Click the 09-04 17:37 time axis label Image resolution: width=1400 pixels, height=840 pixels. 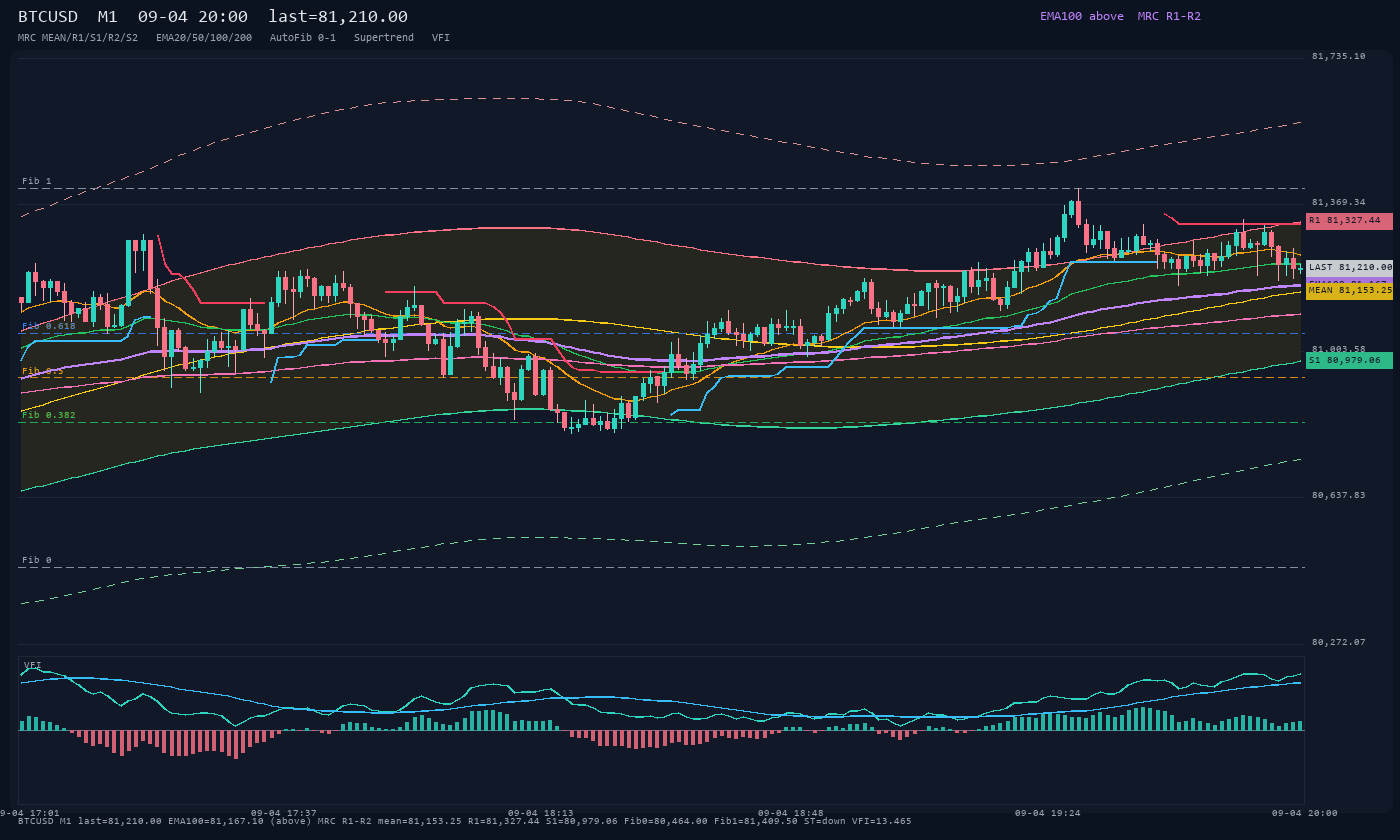click(284, 813)
